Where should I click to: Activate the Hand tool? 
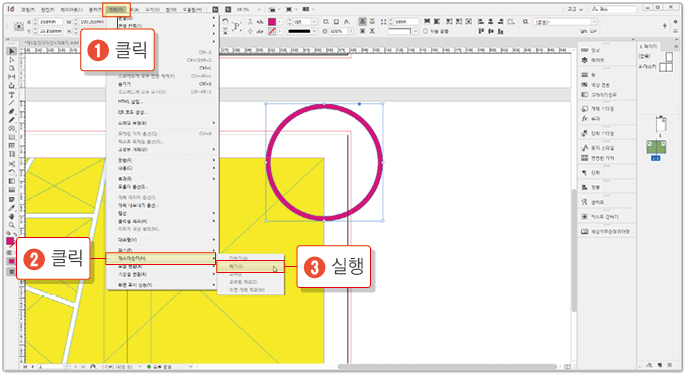click(12, 216)
